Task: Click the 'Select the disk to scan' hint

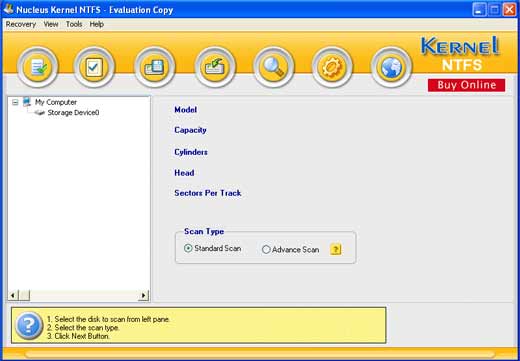Action: 108,319
